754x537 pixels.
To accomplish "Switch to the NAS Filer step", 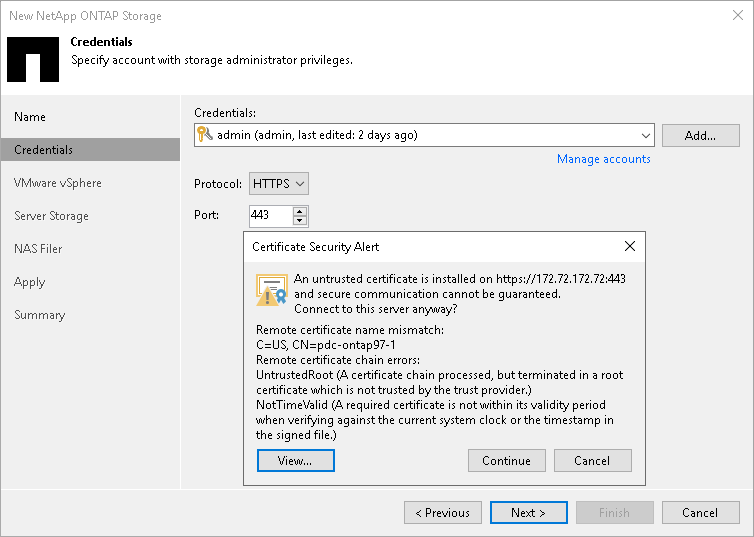I will coord(38,249).
